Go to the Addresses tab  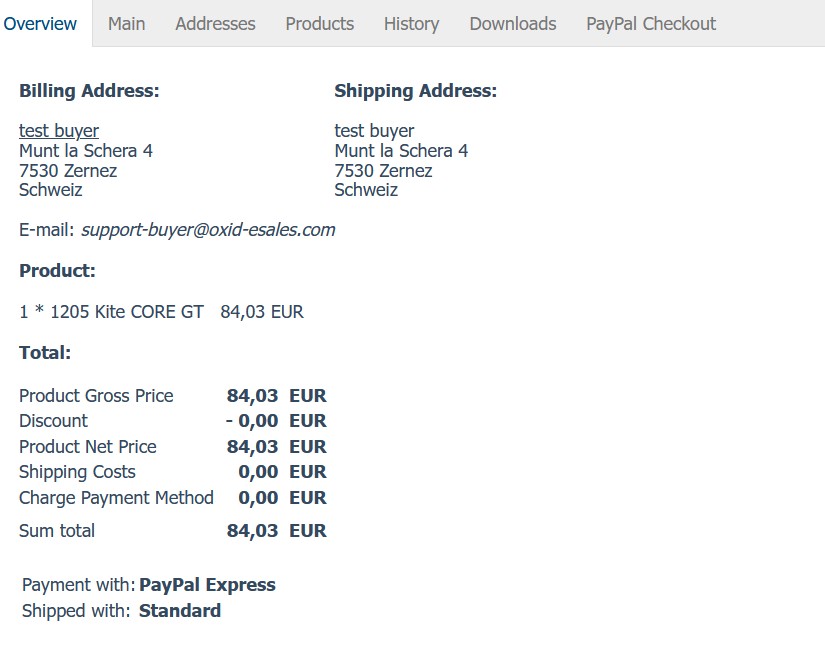click(x=215, y=23)
